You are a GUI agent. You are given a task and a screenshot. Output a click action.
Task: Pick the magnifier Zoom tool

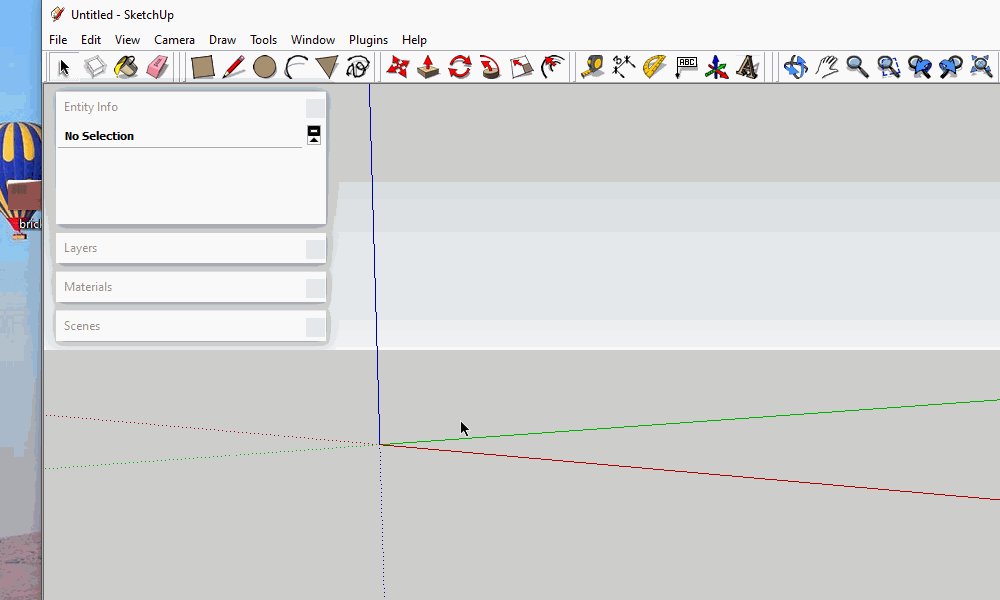(857, 67)
